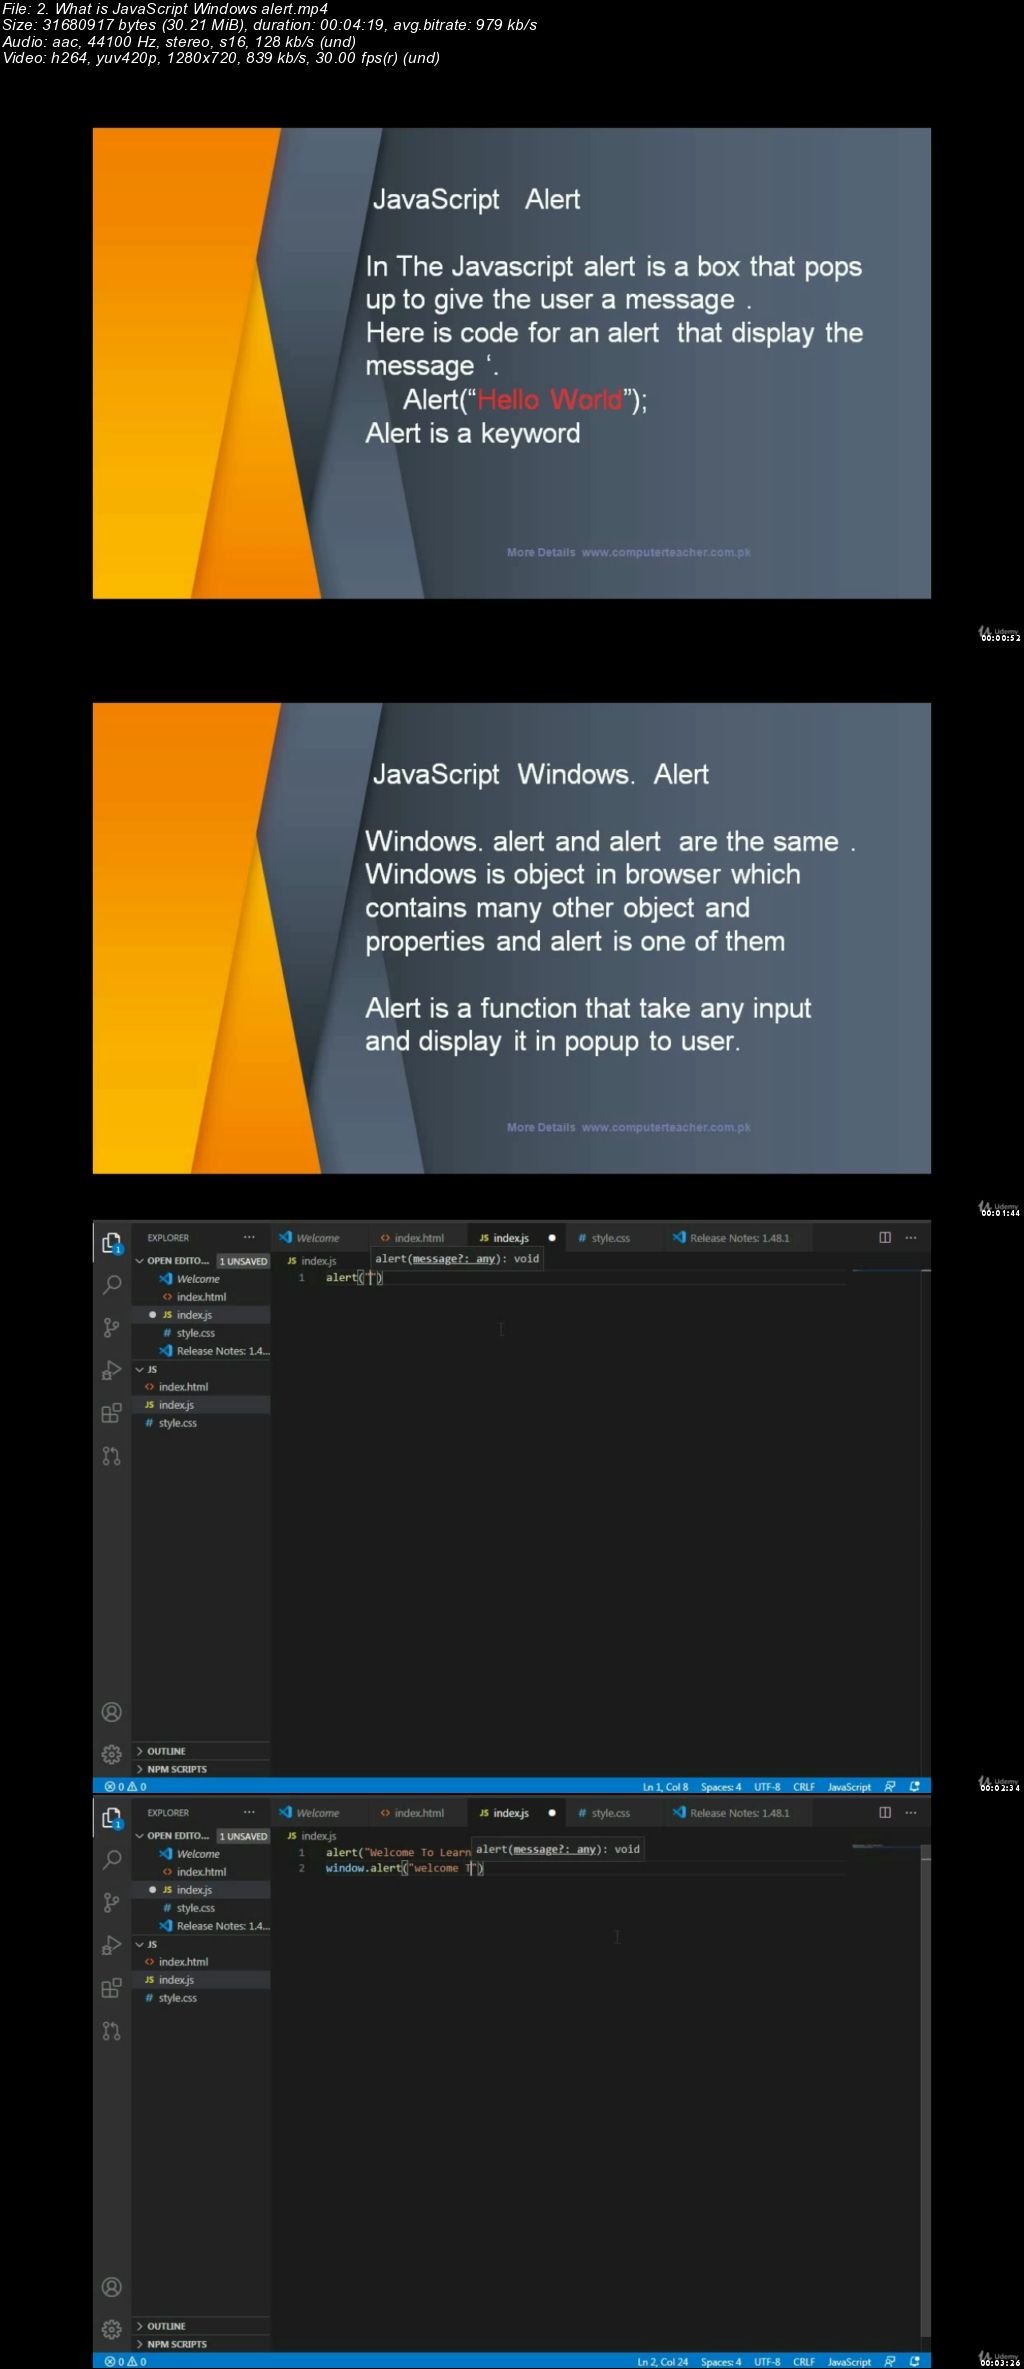This screenshot has height=2369, width=1024.
Task: Click 'Ln 2, Col 24' in status bar
Action: click(x=662, y=2361)
